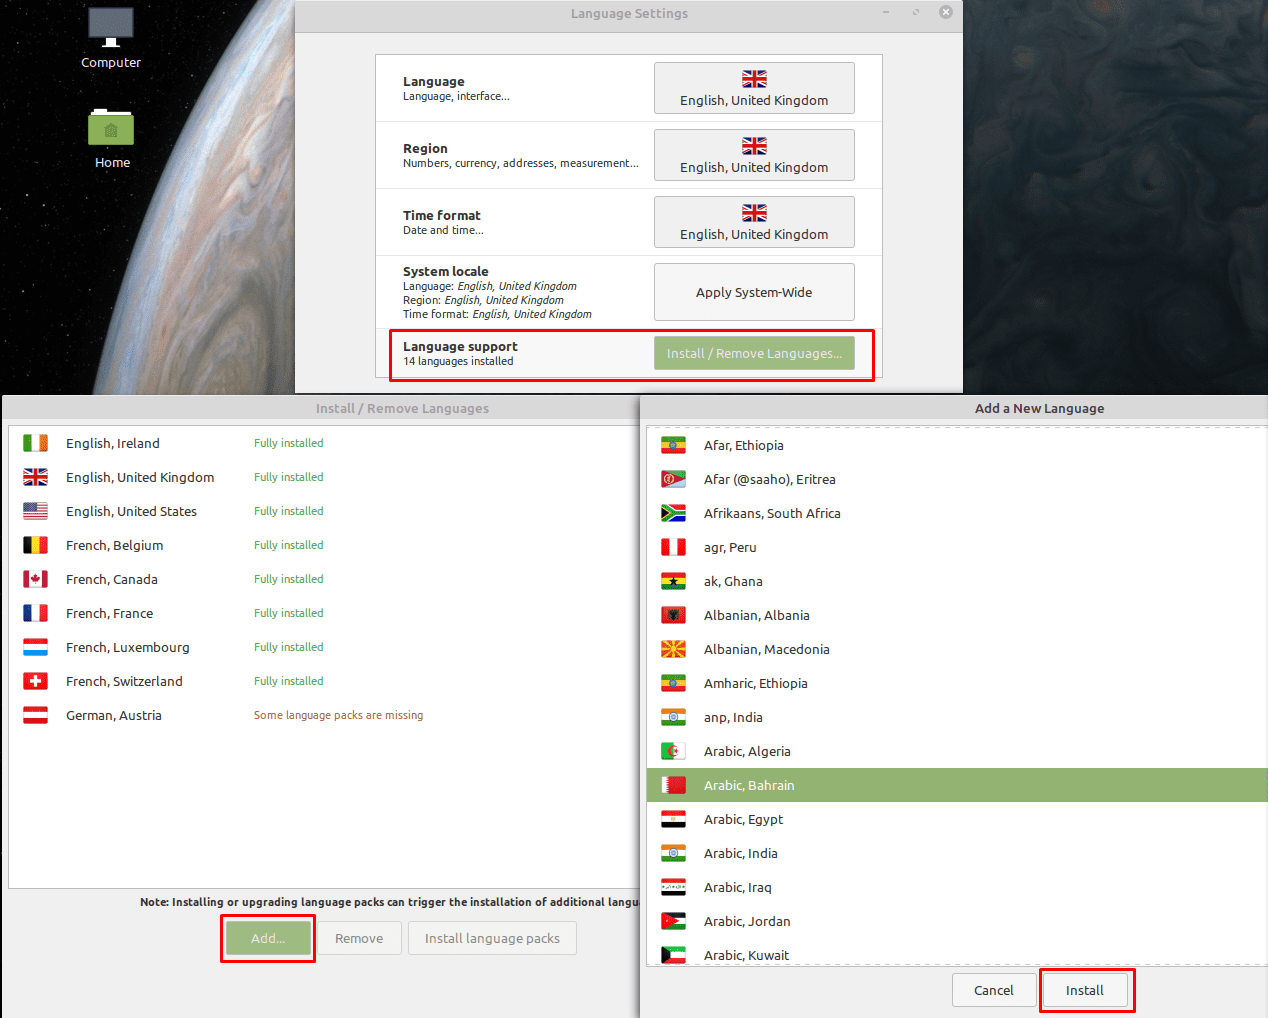Click the Belgium flag icon
Image resolution: width=1268 pixels, height=1018 pixels.
[36, 545]
